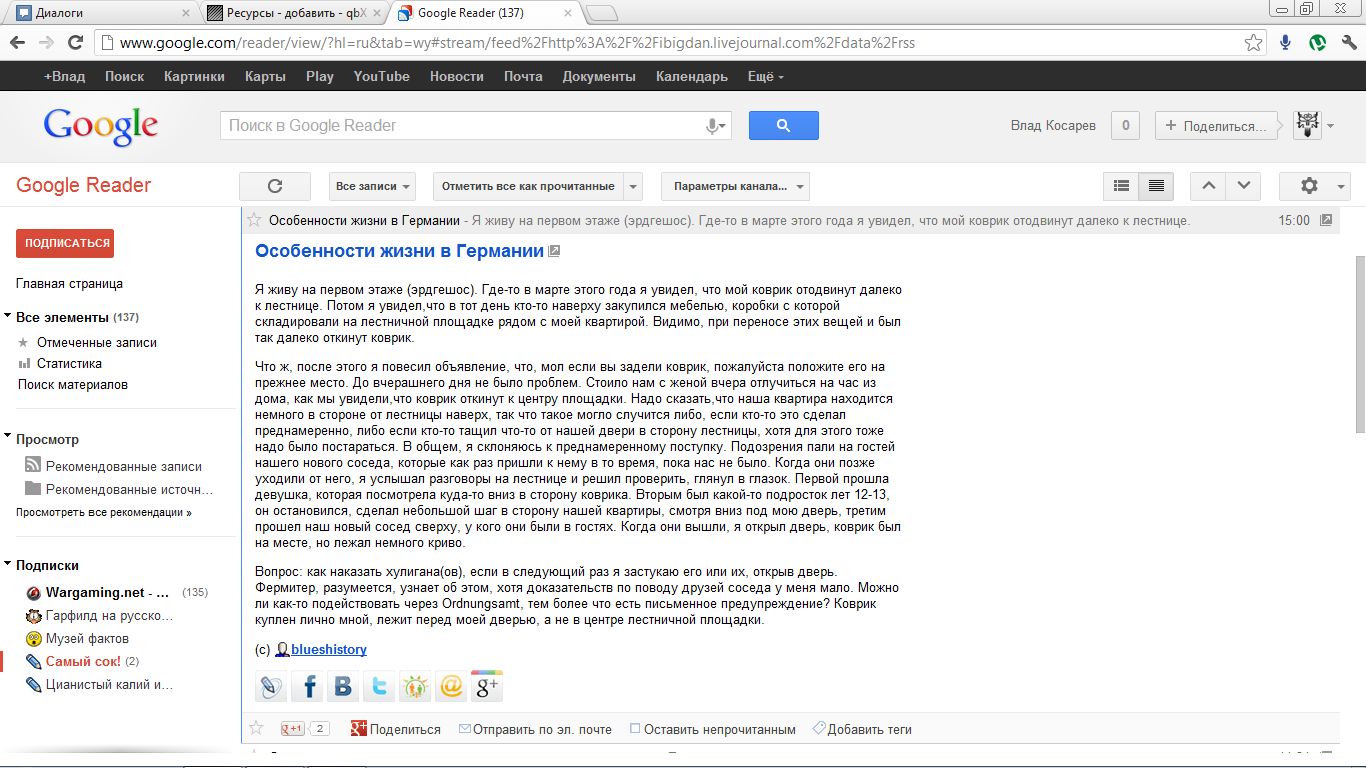This screenshot has width=1366, height=768.
Task: Open the Ещё menu in the Google bar
Action: (x=766, y=76)
